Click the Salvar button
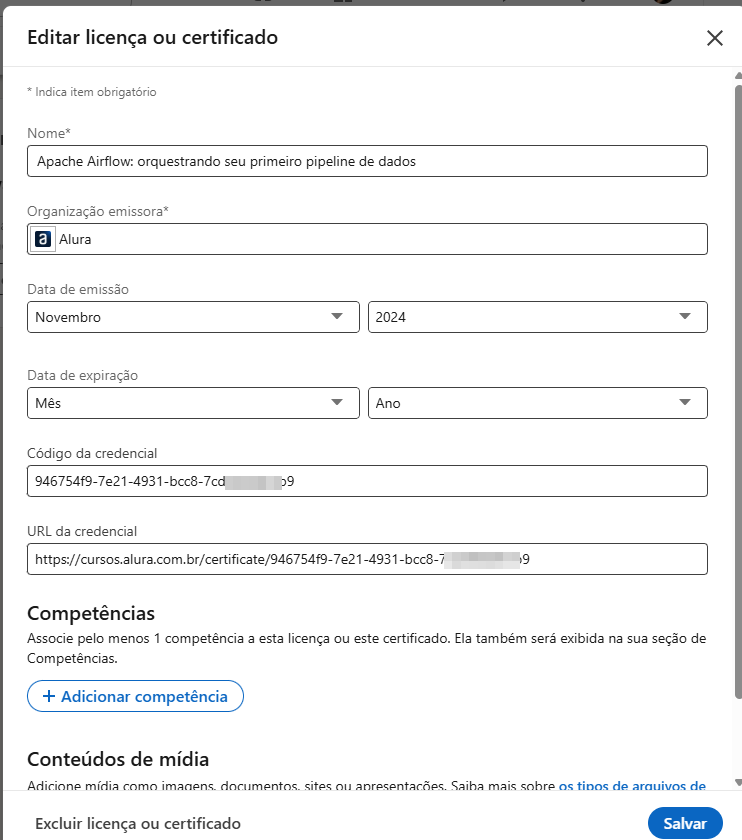This screenshot has height=840, width=742. coord(685,822)
